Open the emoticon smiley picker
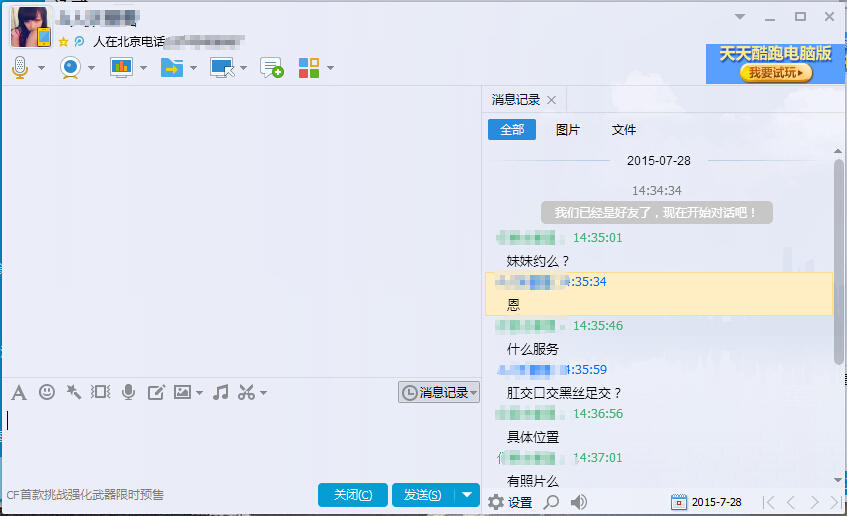This screenshot has width=847, height=516. 47,392
